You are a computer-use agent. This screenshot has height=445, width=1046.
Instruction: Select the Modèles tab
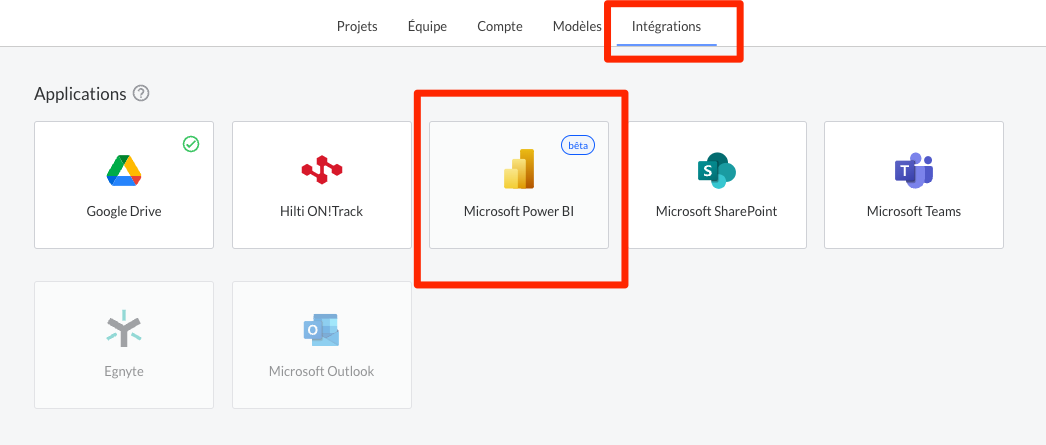coord(577,27)
